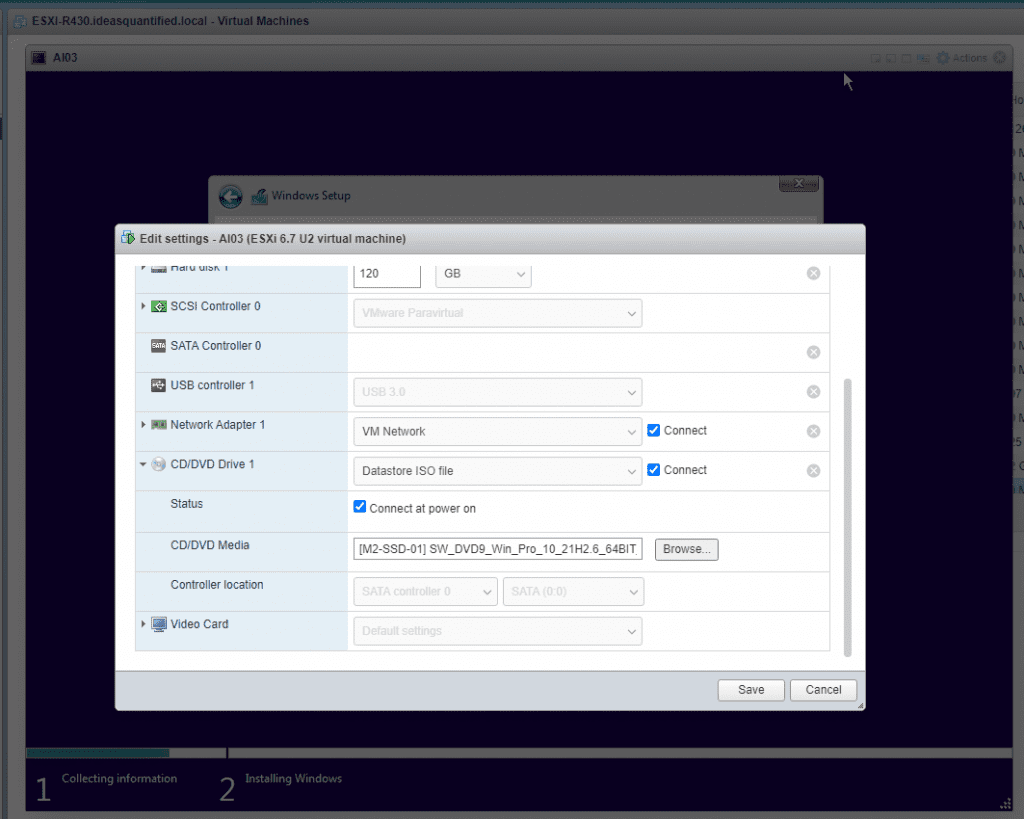Click the keyboard layout icon in console toolbar
This screenshot has height=819, width=1024.
923,58
